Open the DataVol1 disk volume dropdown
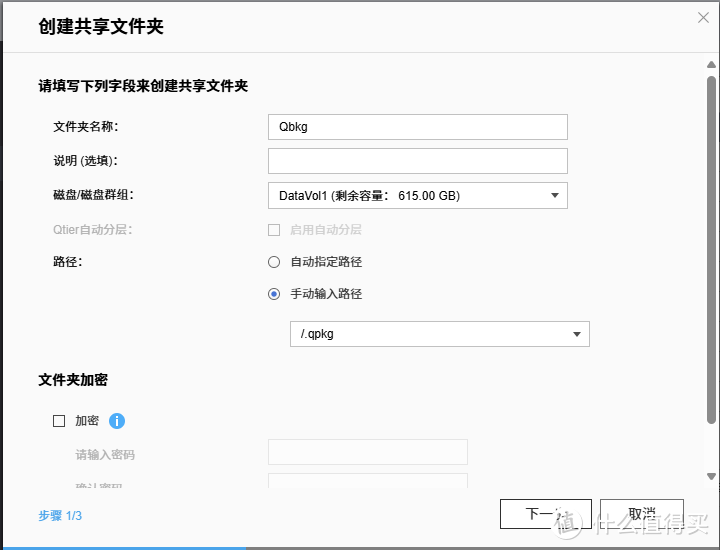Viewport: 720px width, 550px height. click(x=417, y=195)
